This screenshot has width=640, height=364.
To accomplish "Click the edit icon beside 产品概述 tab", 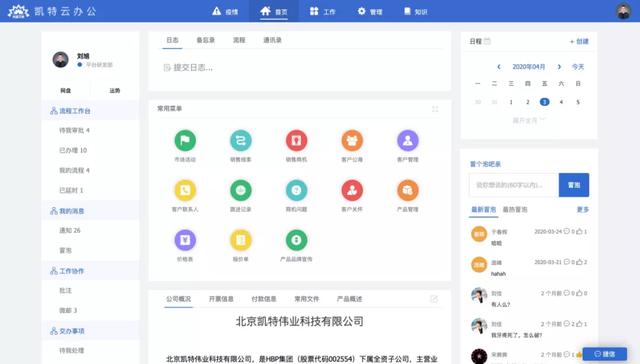I will coord(434,299).
